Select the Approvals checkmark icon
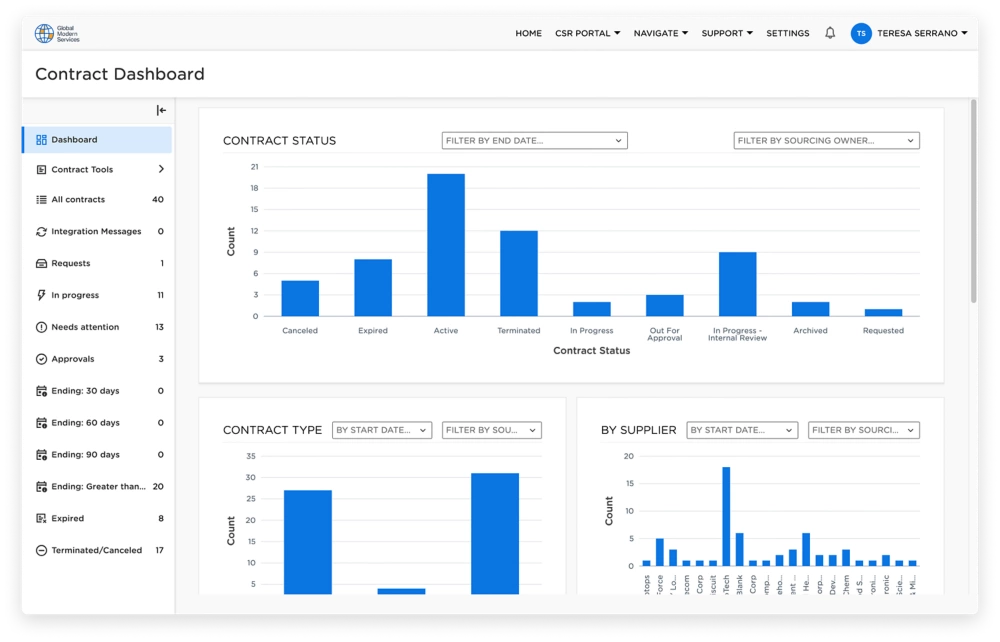The height and width of the screenshot is (642, 1000). pyautogui.click(x=40, y=359)
